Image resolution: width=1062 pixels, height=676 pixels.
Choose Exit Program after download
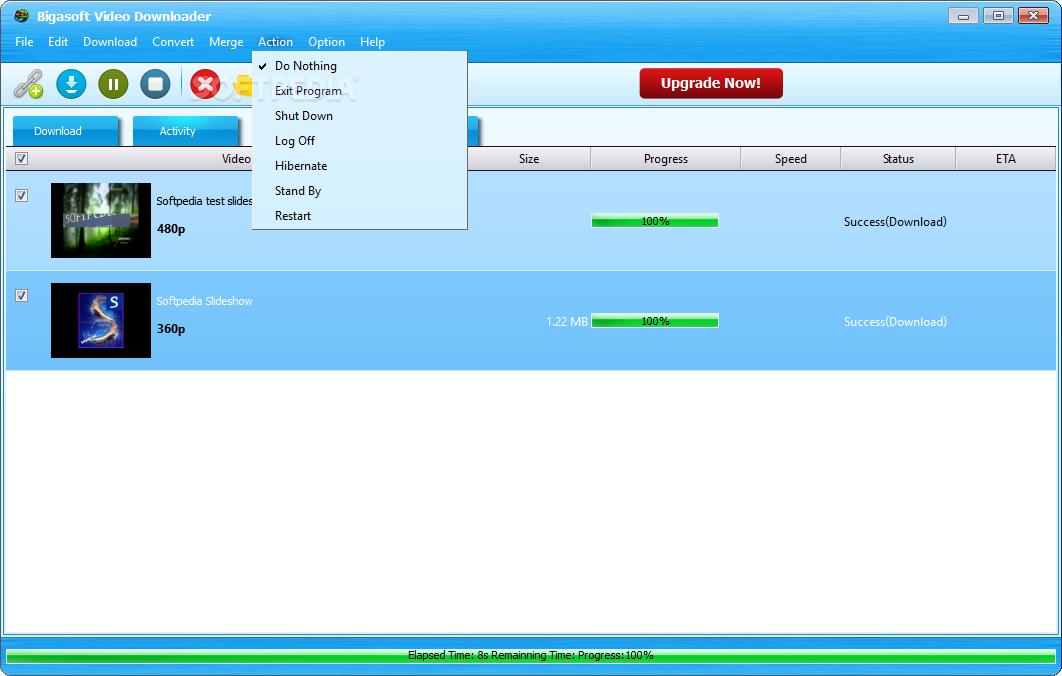(360, 91)
